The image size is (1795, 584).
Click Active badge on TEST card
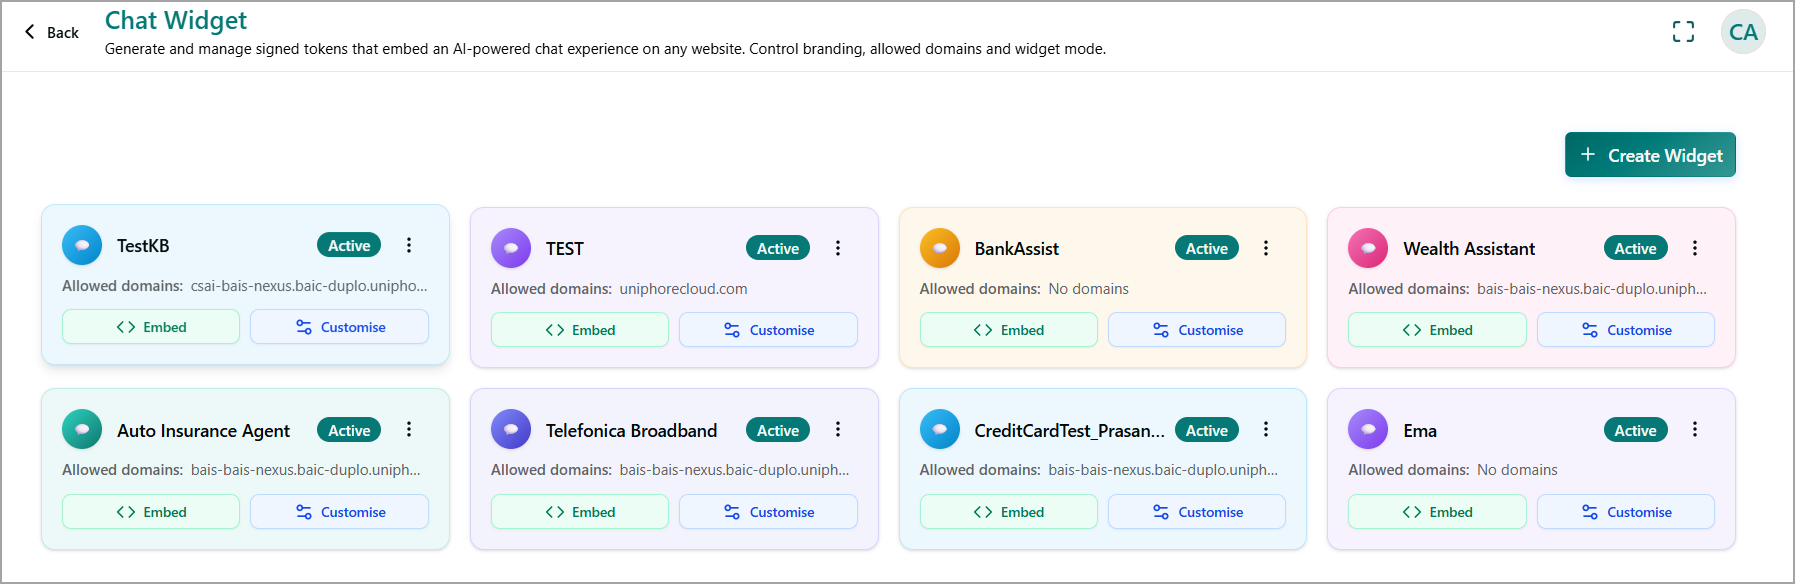coord(778,248)
